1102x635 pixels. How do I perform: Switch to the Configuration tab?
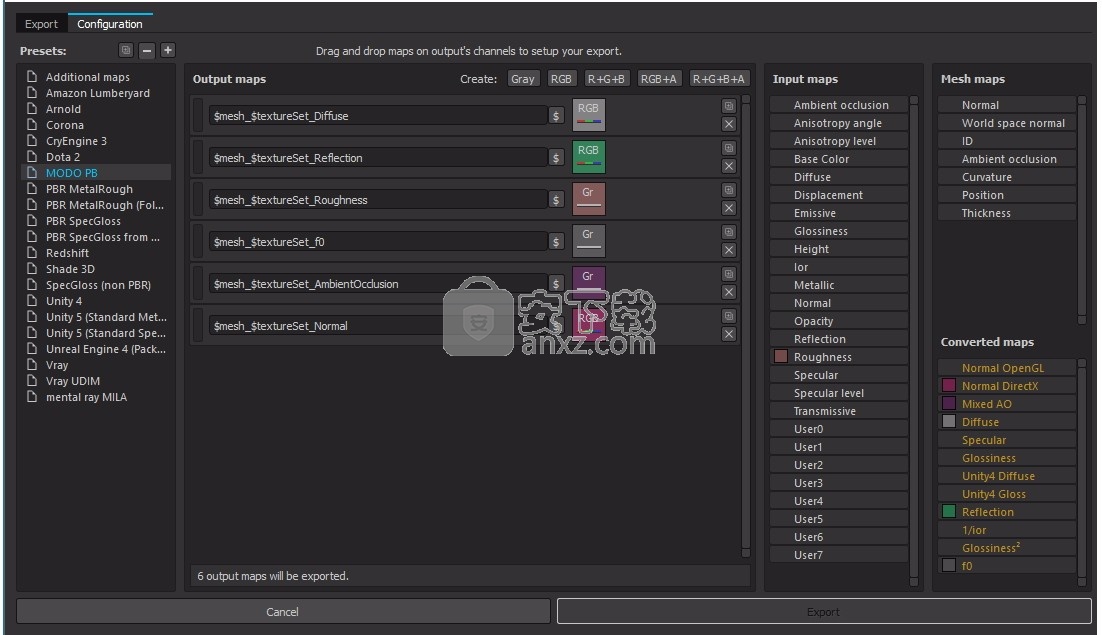click(x=110, y=24)
